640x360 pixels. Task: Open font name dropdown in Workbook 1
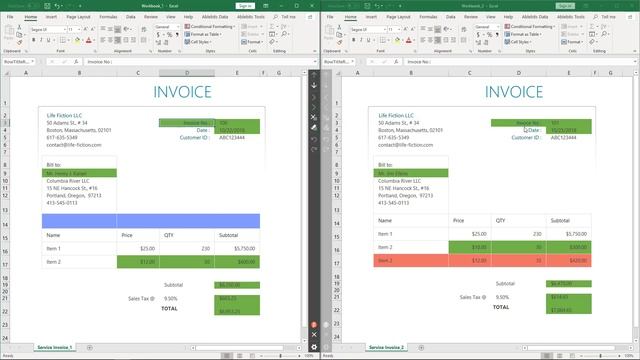[x=64, y=30]
